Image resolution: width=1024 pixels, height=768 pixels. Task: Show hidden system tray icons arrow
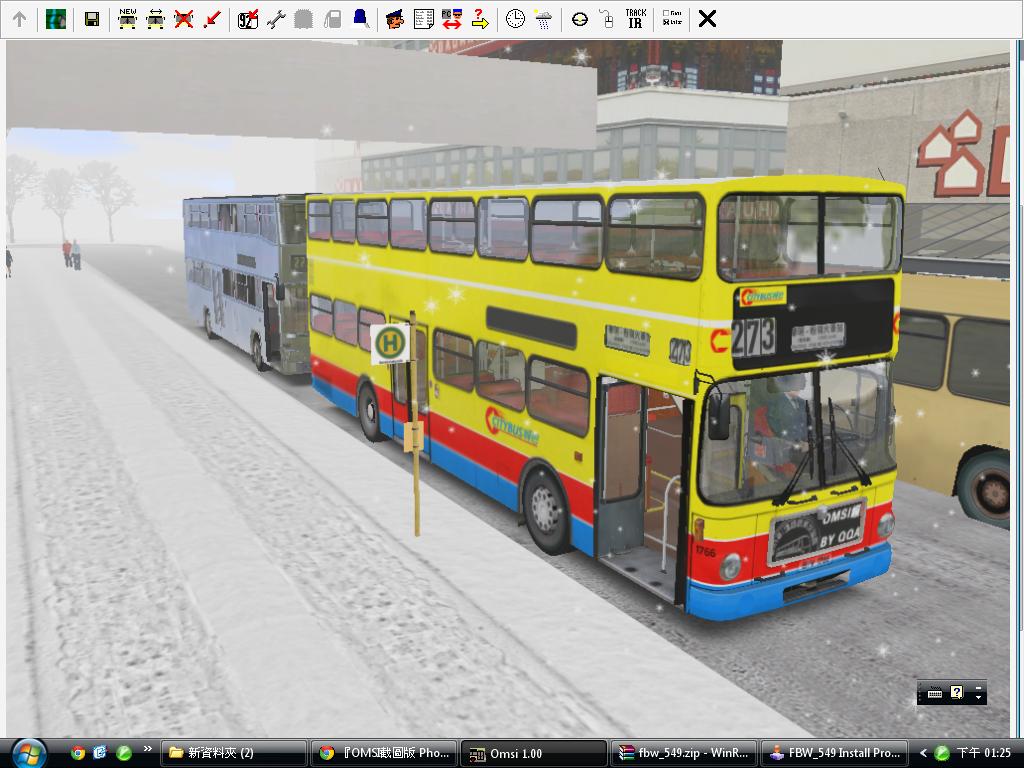click(x=923, y=753)
